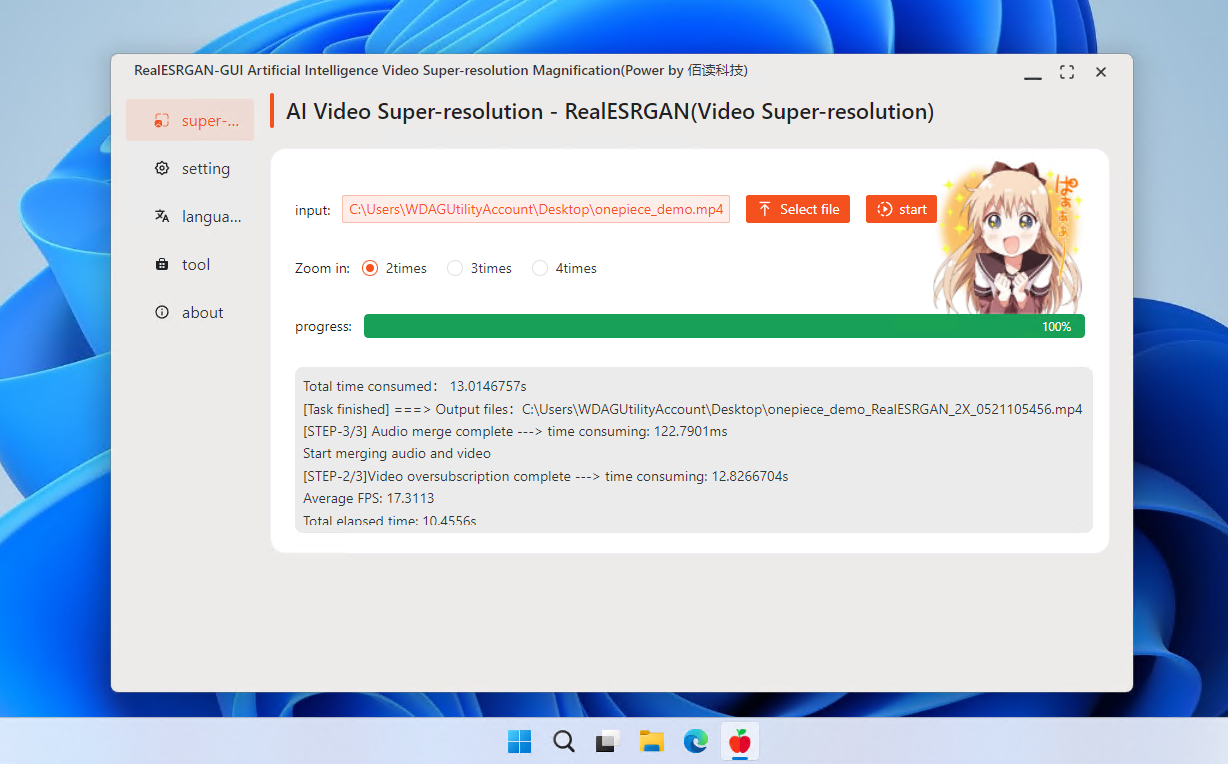Open the setting sidebar page

[190, 168]
